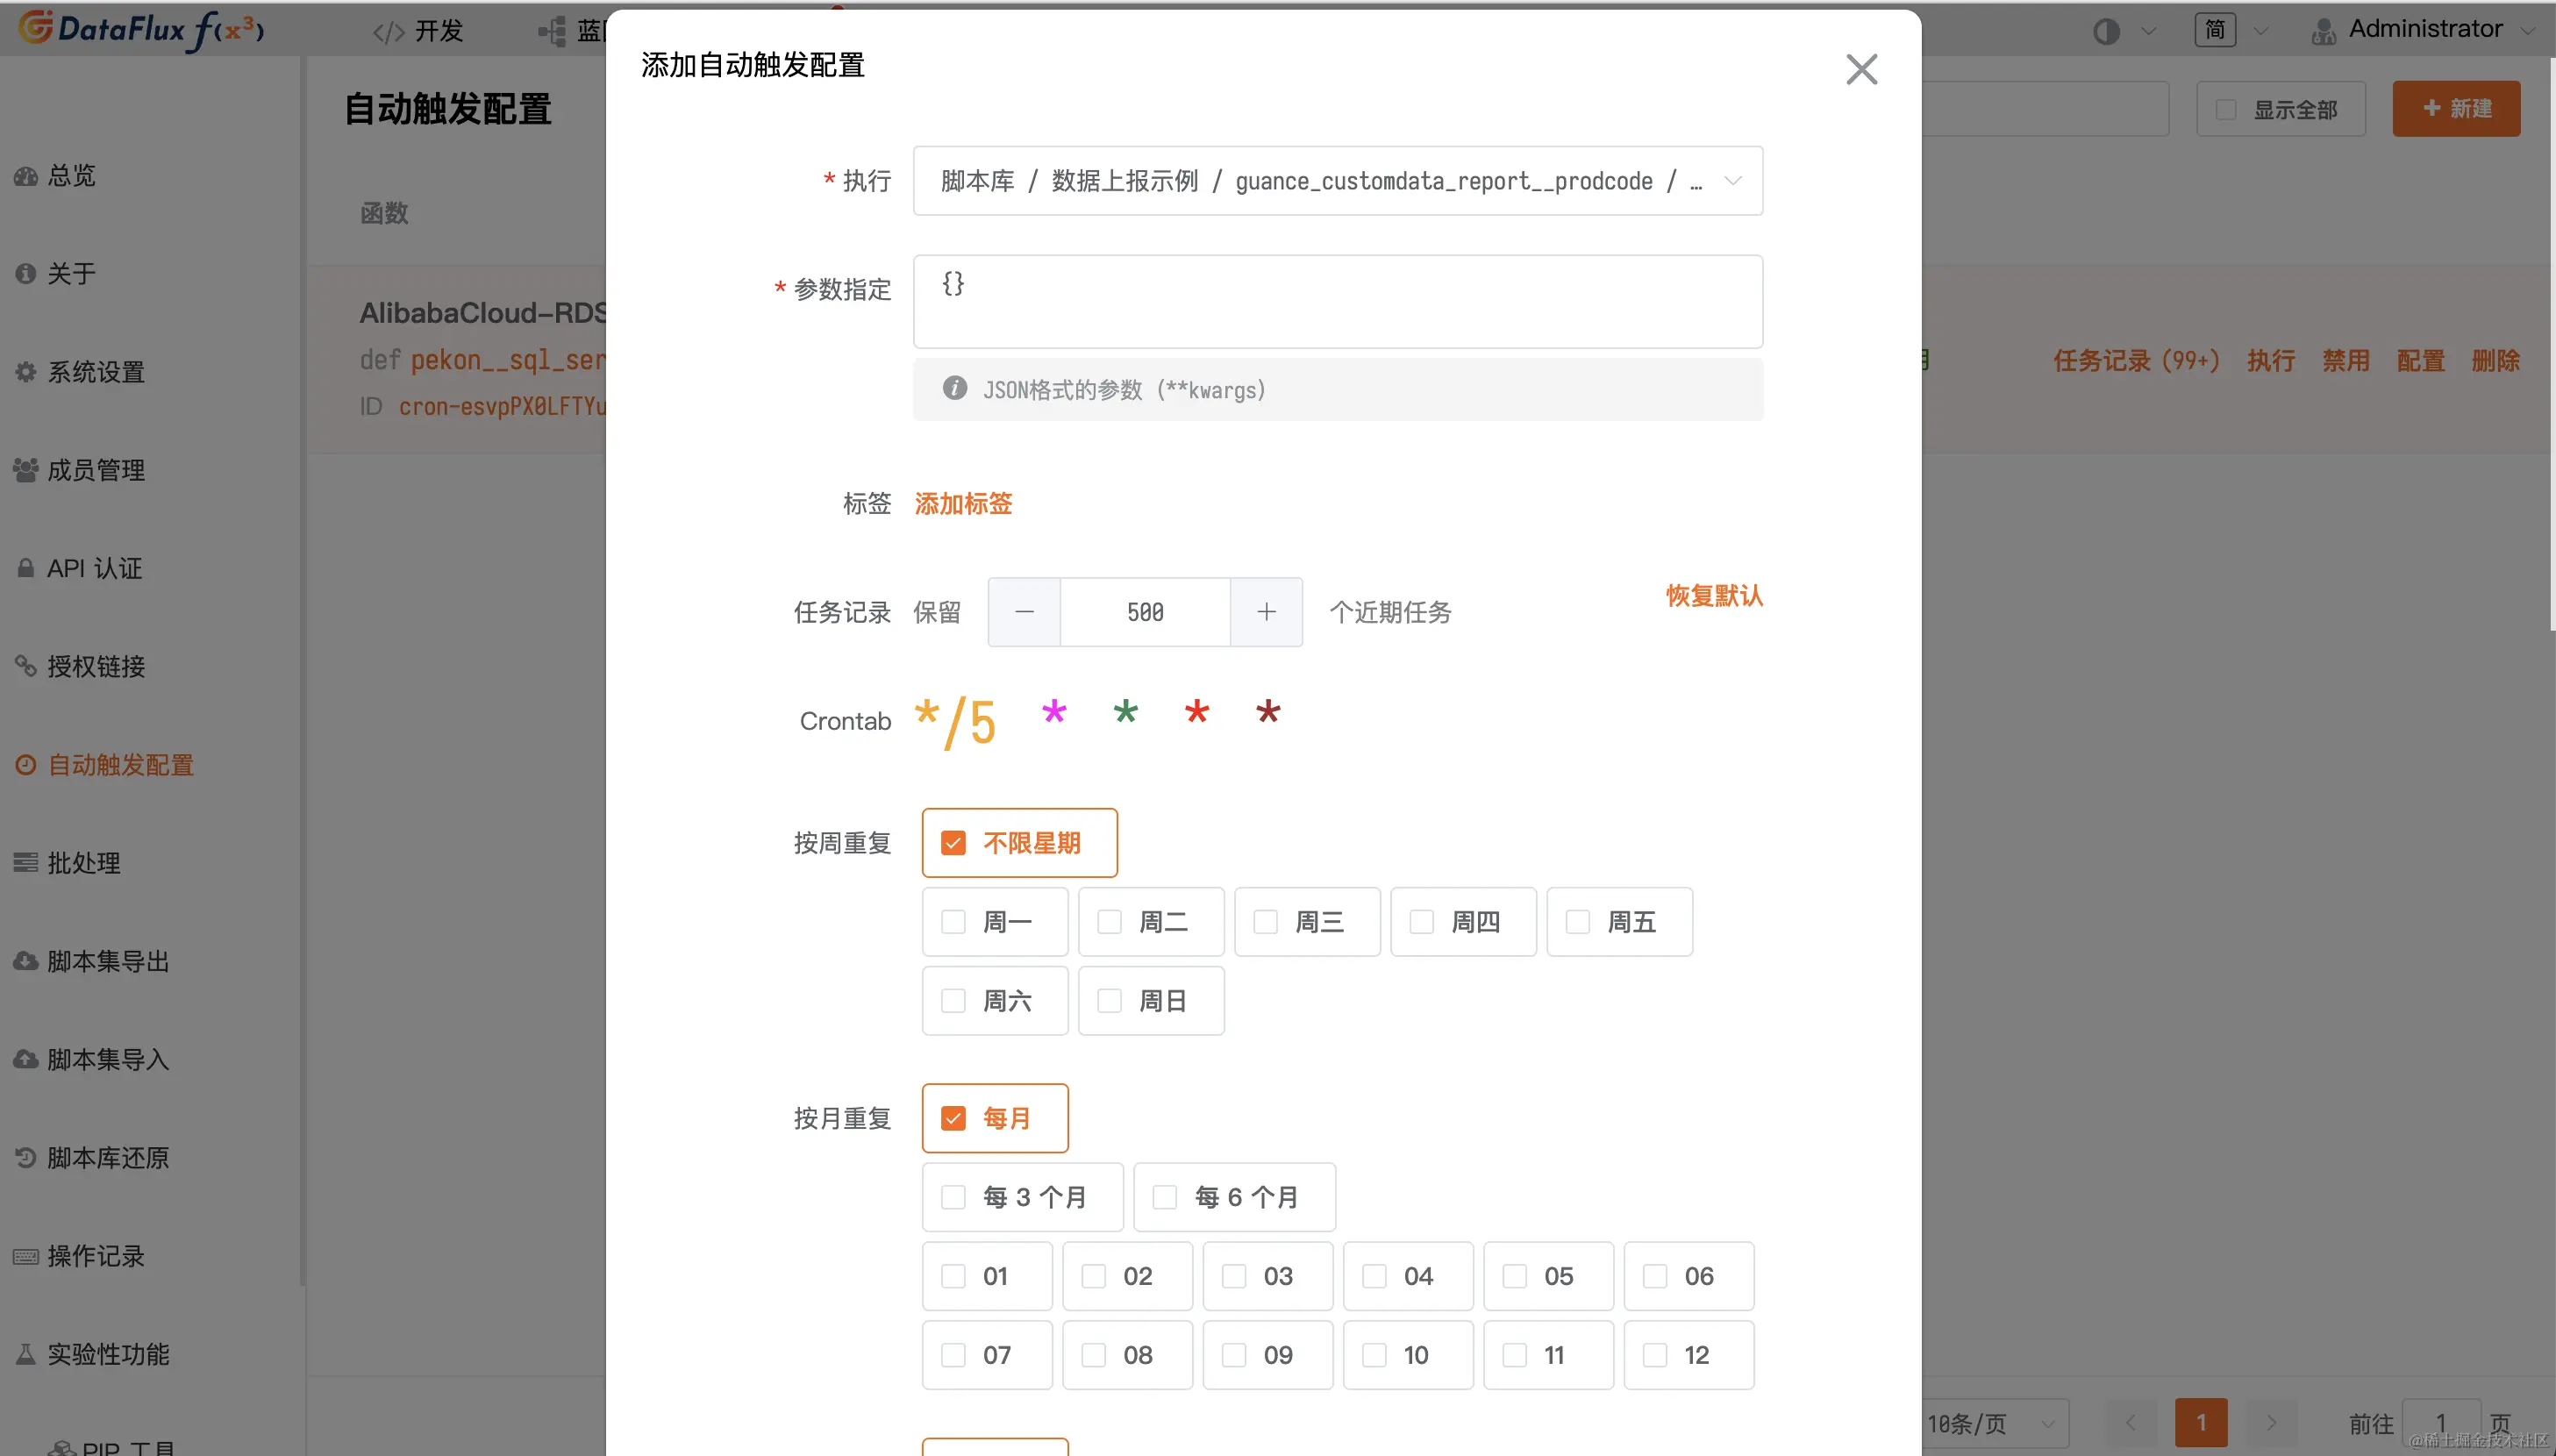Check the 每 3 个月 checkbox
The height and width of the screenshot is (1456, 2556).
953,1197
